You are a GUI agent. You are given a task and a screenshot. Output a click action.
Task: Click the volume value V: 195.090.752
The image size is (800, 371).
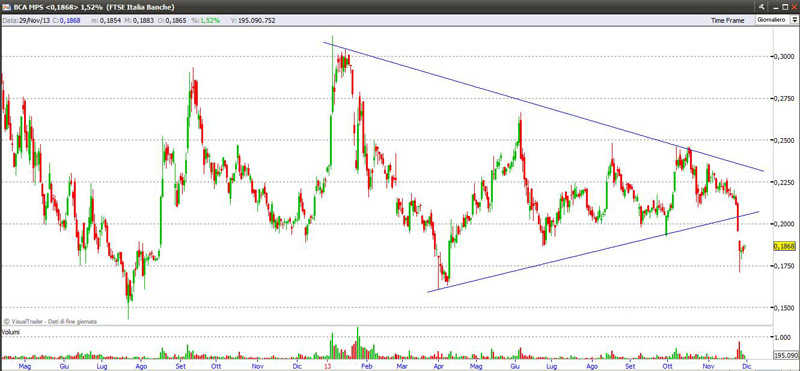(x=253, y=20)
